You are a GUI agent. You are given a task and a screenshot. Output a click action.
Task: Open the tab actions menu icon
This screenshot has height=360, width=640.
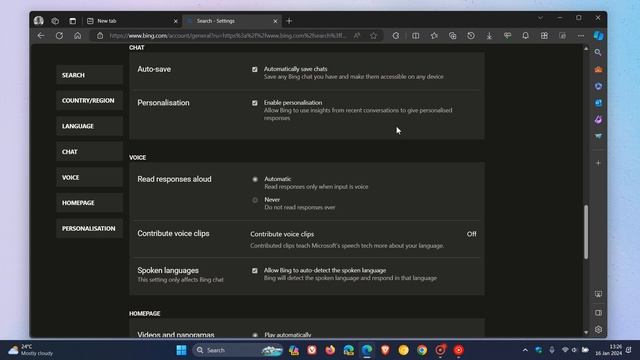[73, 21]
